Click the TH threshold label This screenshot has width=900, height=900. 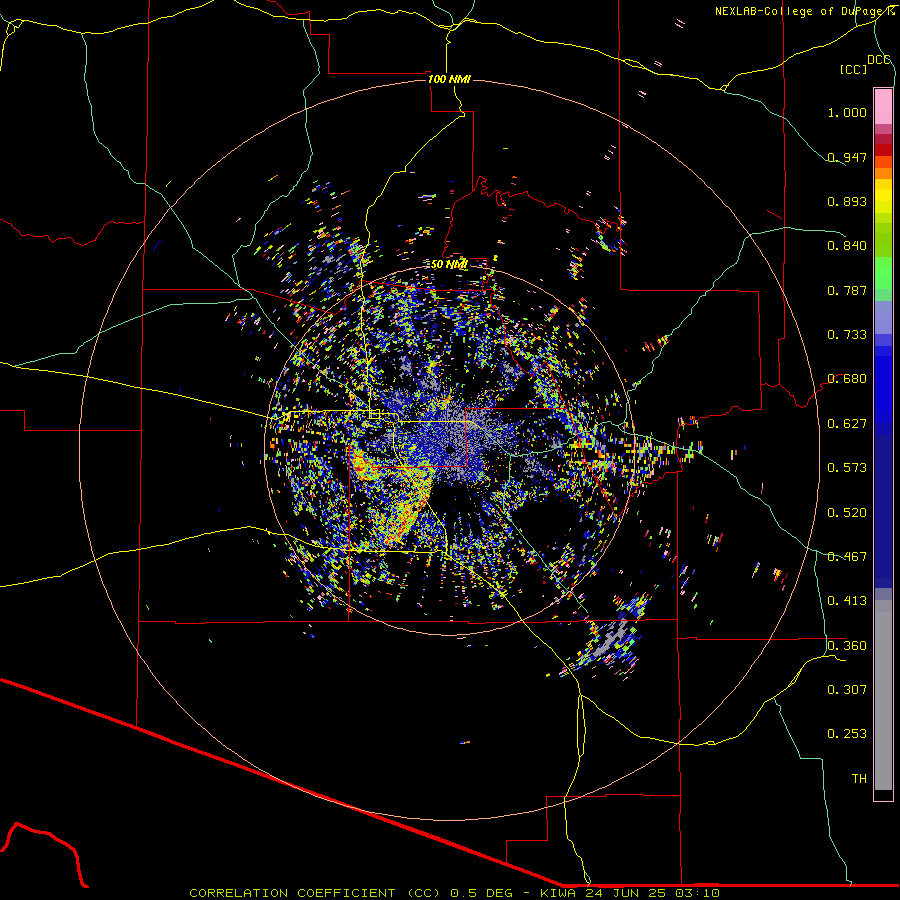(x=859, y=779)
